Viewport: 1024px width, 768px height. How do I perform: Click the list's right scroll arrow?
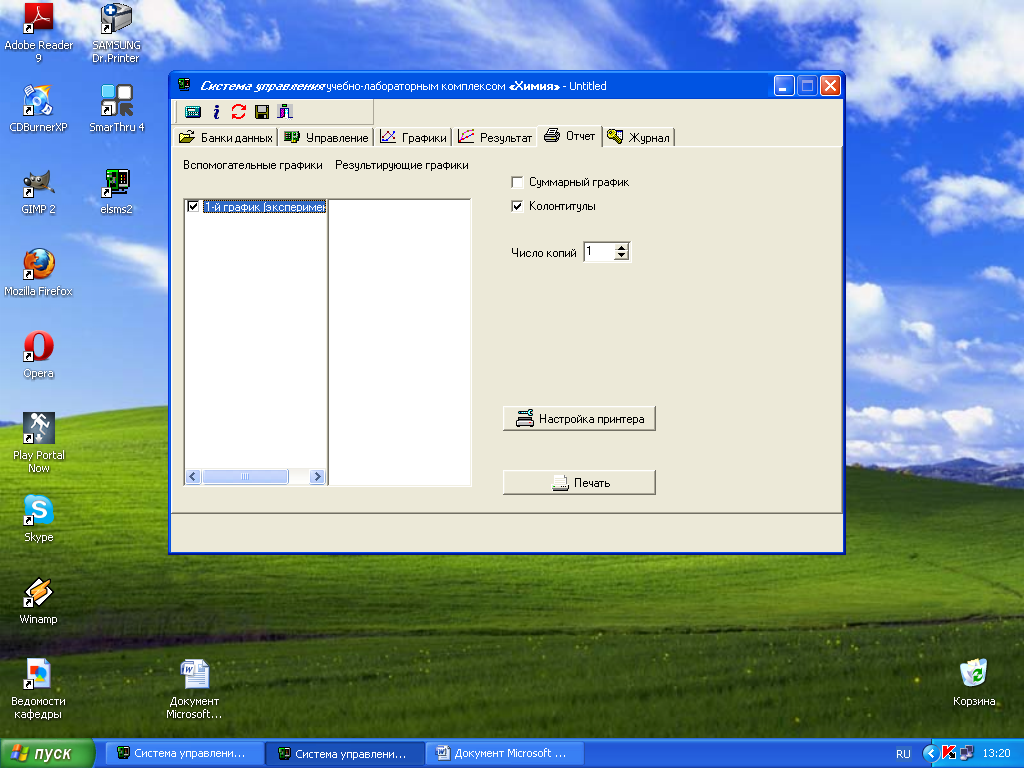point(317,477)
